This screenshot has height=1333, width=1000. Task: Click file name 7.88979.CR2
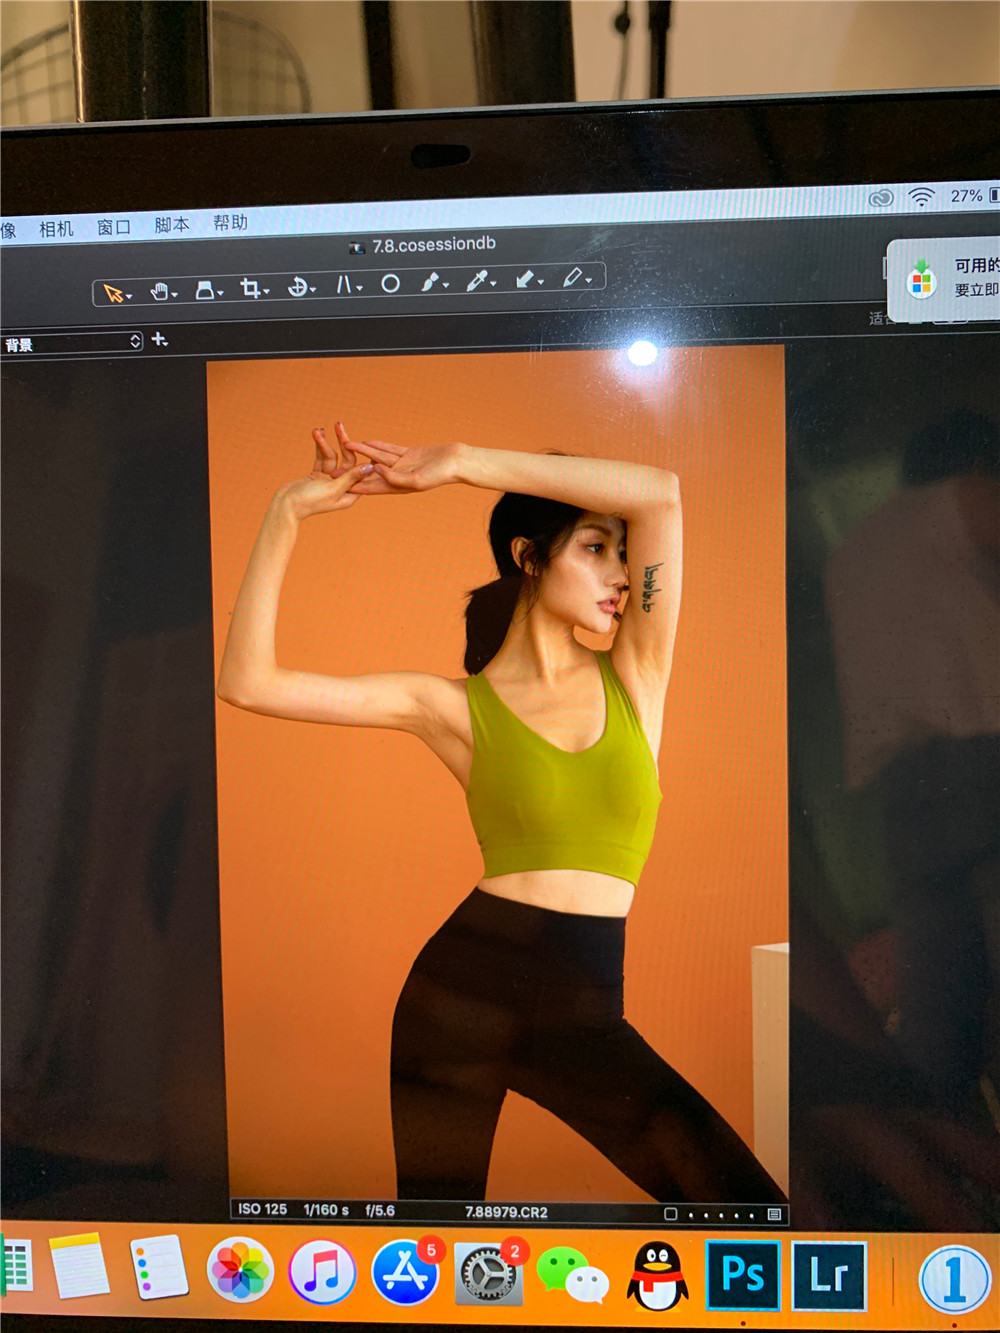click(x=506, y=1212)
